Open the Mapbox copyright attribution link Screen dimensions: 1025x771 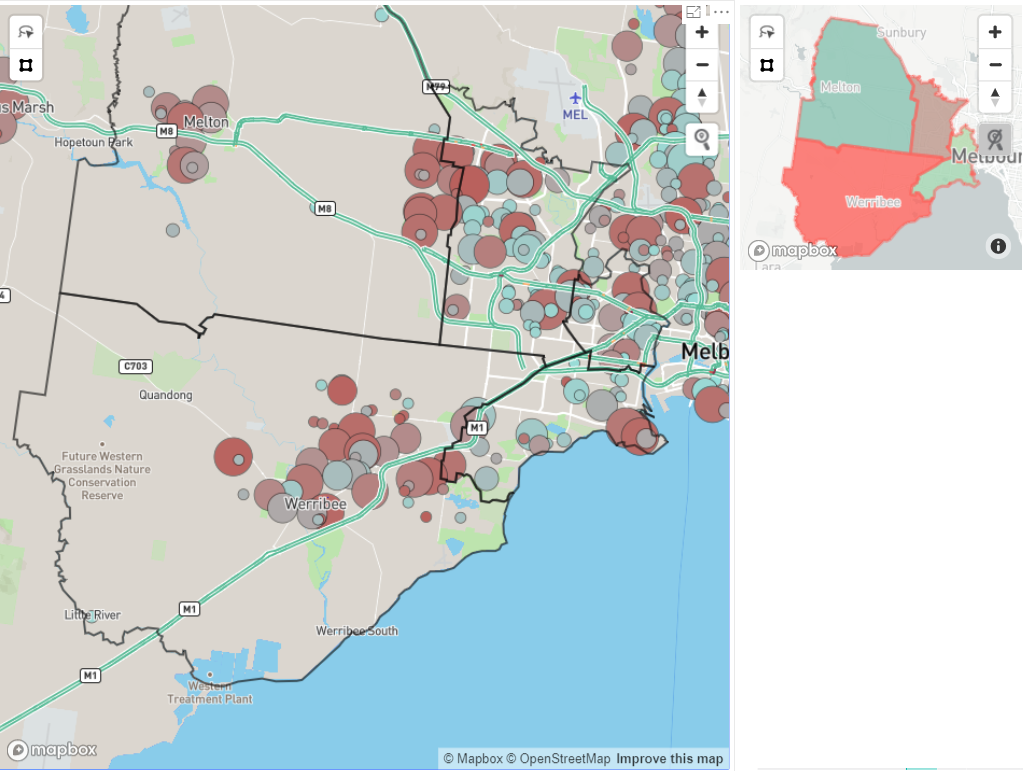point(475,758)
